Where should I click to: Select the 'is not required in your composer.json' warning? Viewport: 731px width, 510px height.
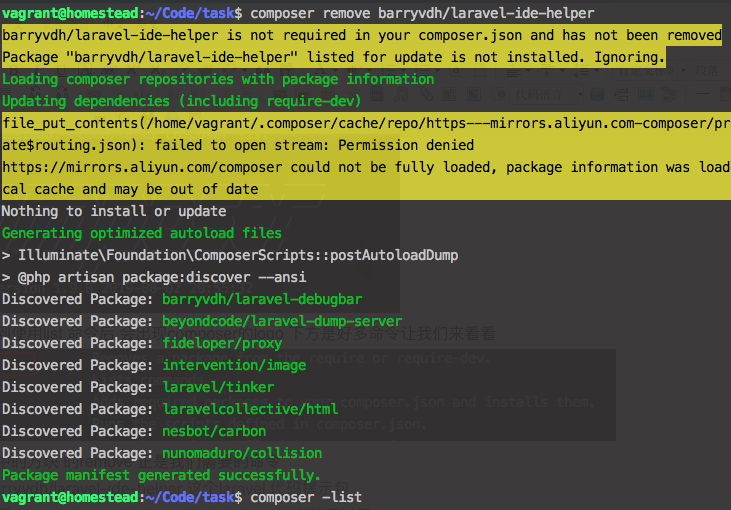tap(362, 35)
